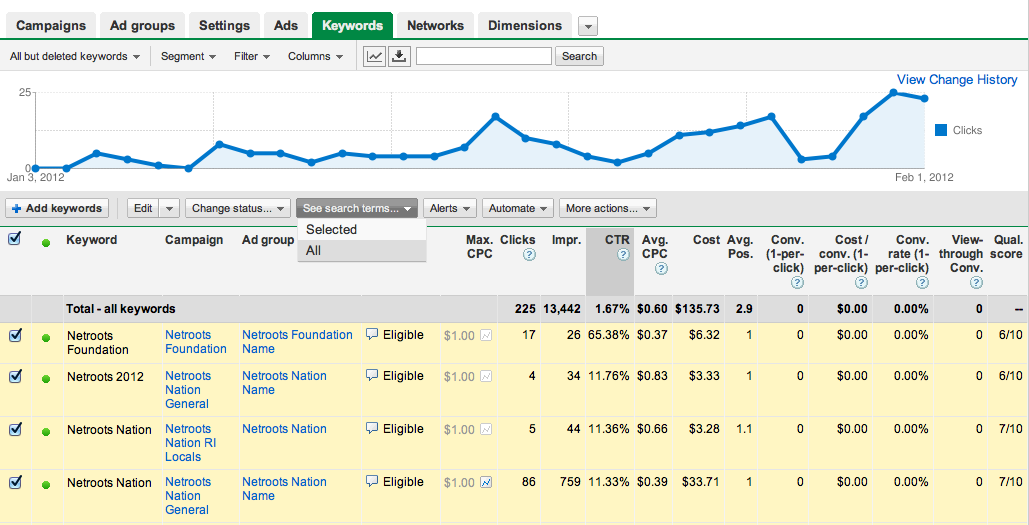Uncheck the Netroots Foundation keyword checkbox
The image size is (1029, 525).
point(15,336)
